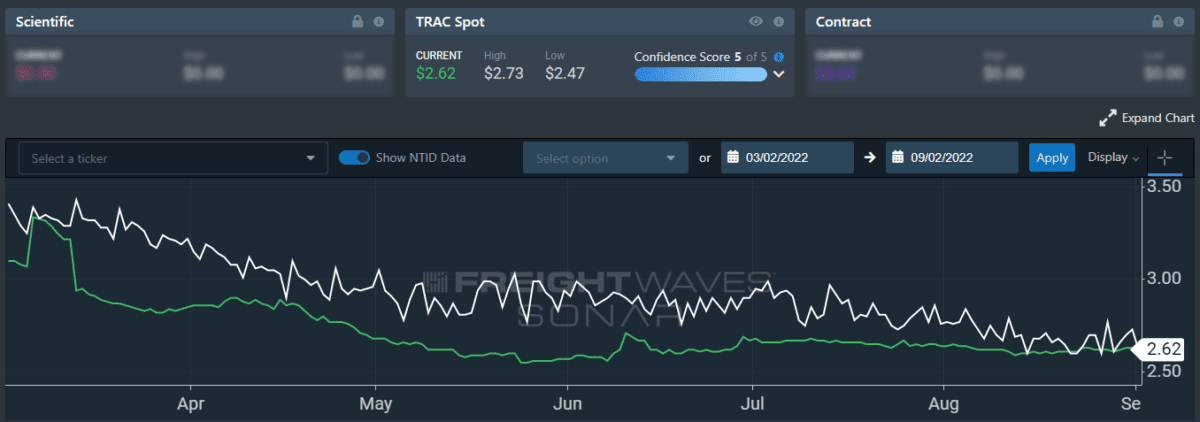Click the 2.50 label on the price axis

(x=1165, y=370)
